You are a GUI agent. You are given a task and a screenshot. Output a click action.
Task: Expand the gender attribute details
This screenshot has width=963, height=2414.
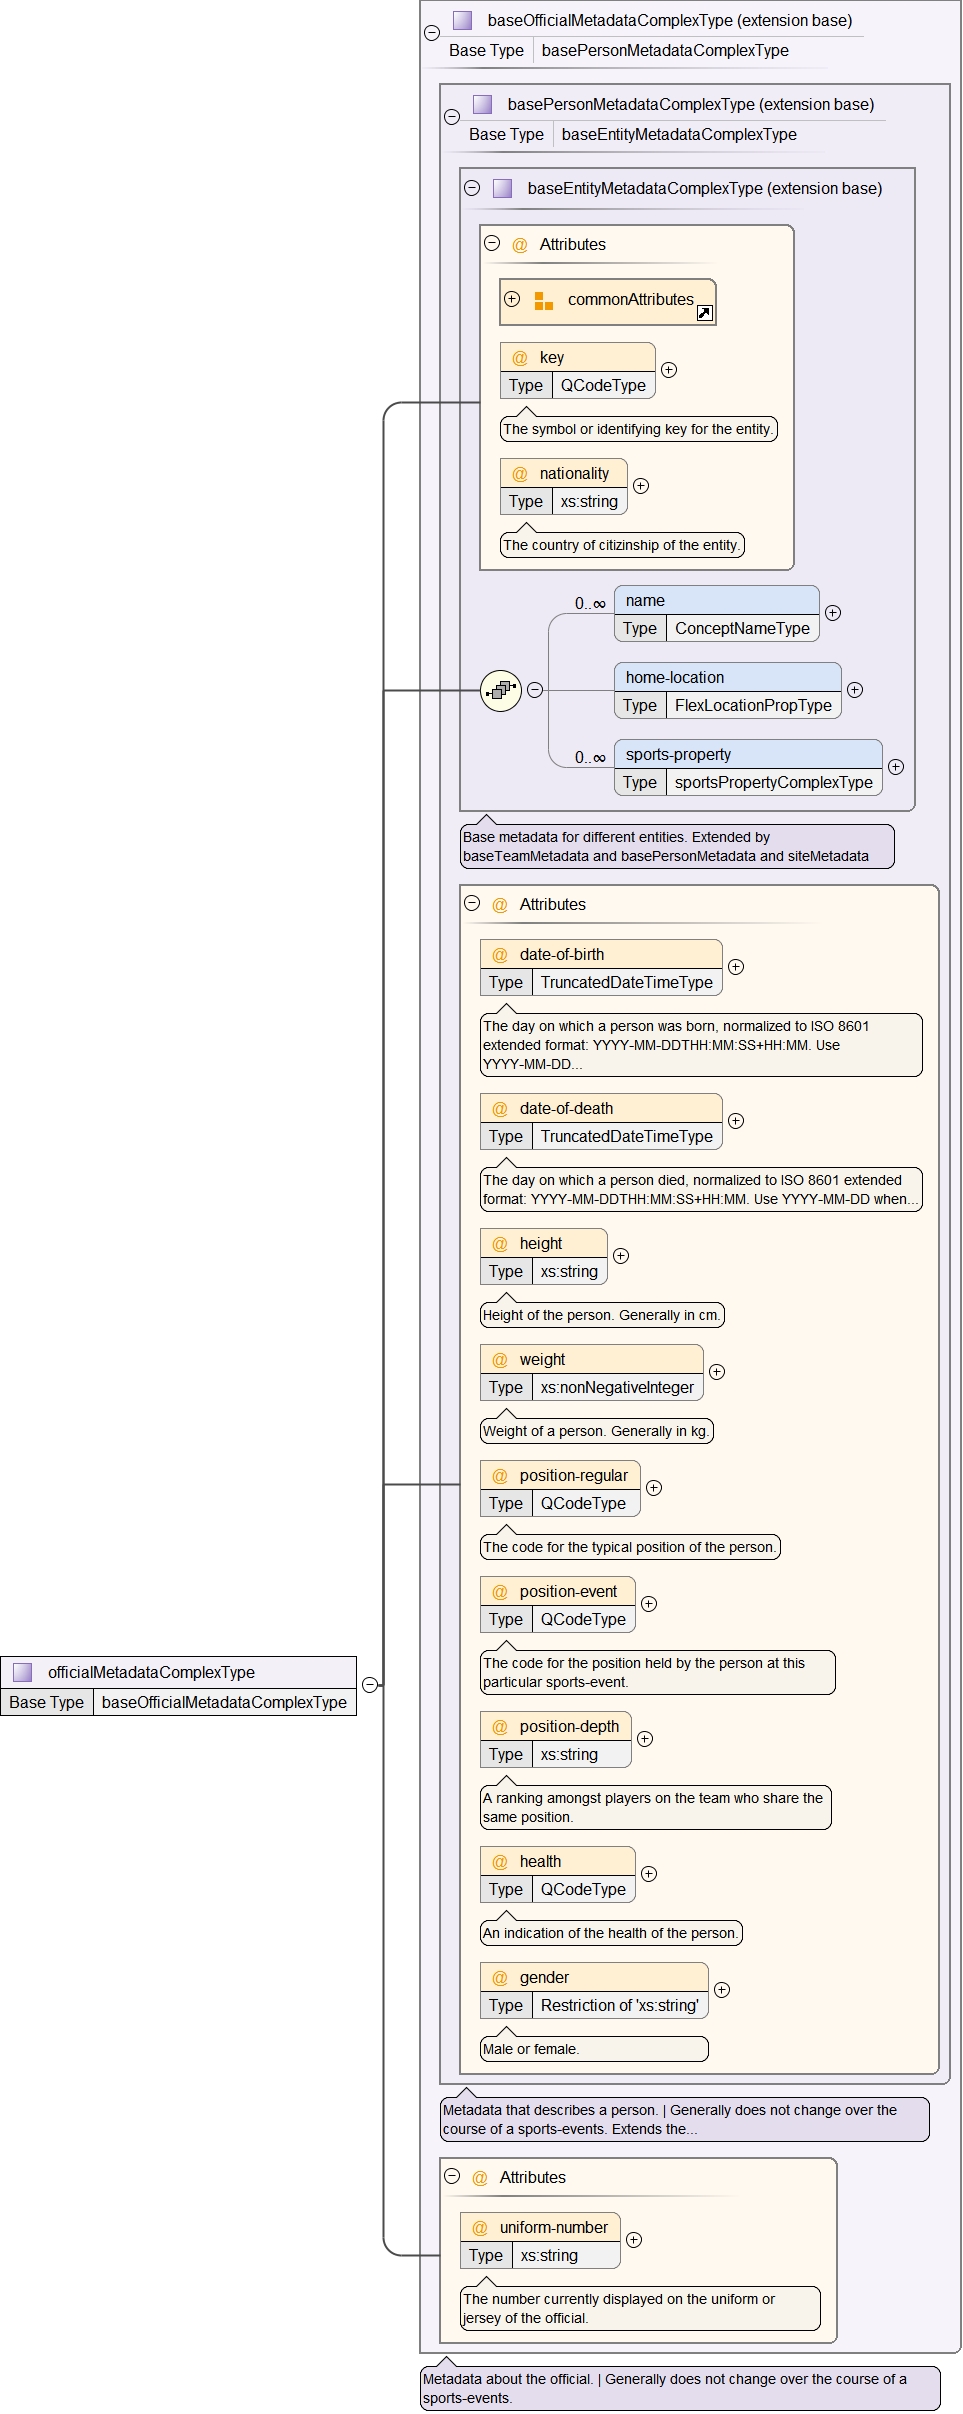[x=722, y=1990]
